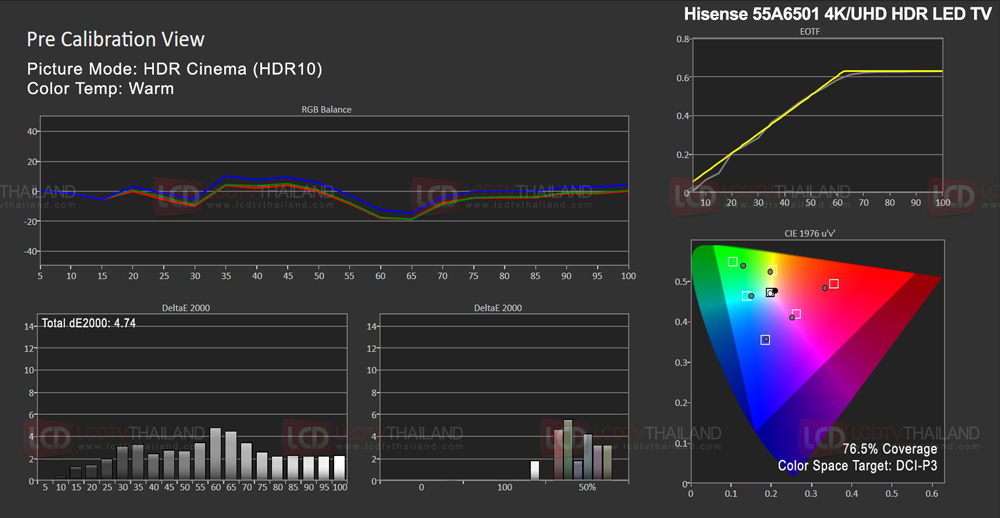This screenshot has height=518, width=1000.
Task: Click the yellow target square on CIE diagram
Action: tap(772, 270)
